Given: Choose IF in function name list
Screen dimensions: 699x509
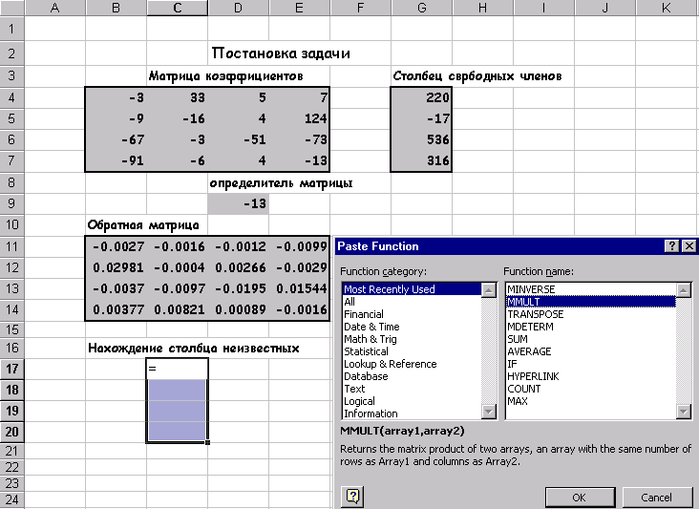Looking at the screenshot, I should (591, 364).
